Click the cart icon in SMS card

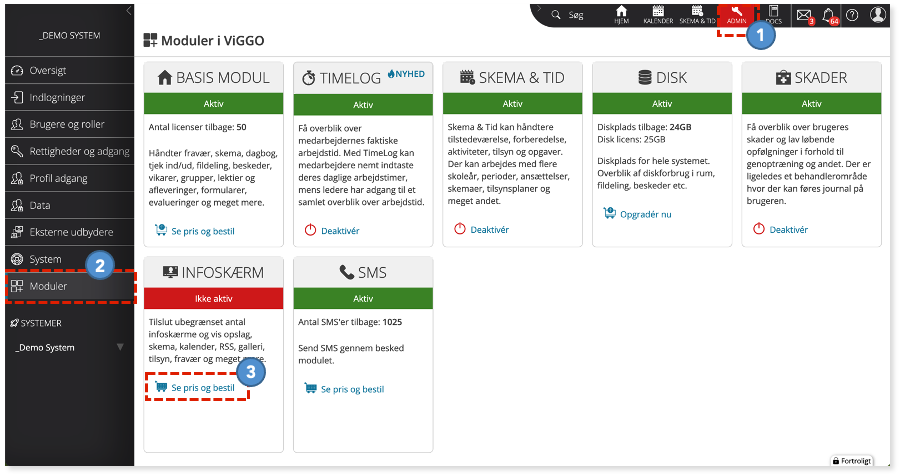click(x=311, y=388)
